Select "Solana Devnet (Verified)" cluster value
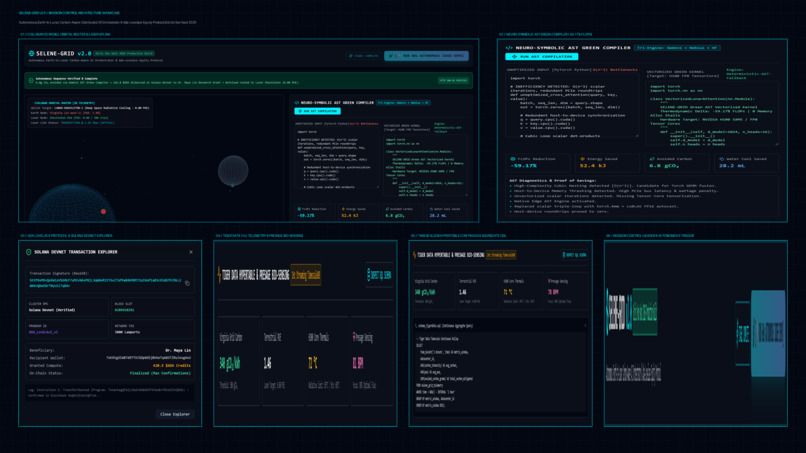 click(x=52, y=310)
